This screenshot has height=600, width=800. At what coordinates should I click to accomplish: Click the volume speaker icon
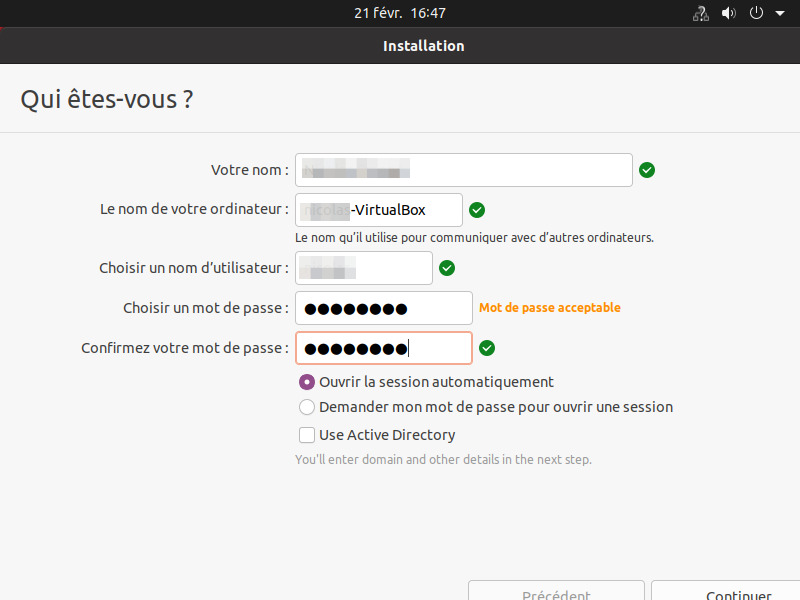click(x=729, y=14)
